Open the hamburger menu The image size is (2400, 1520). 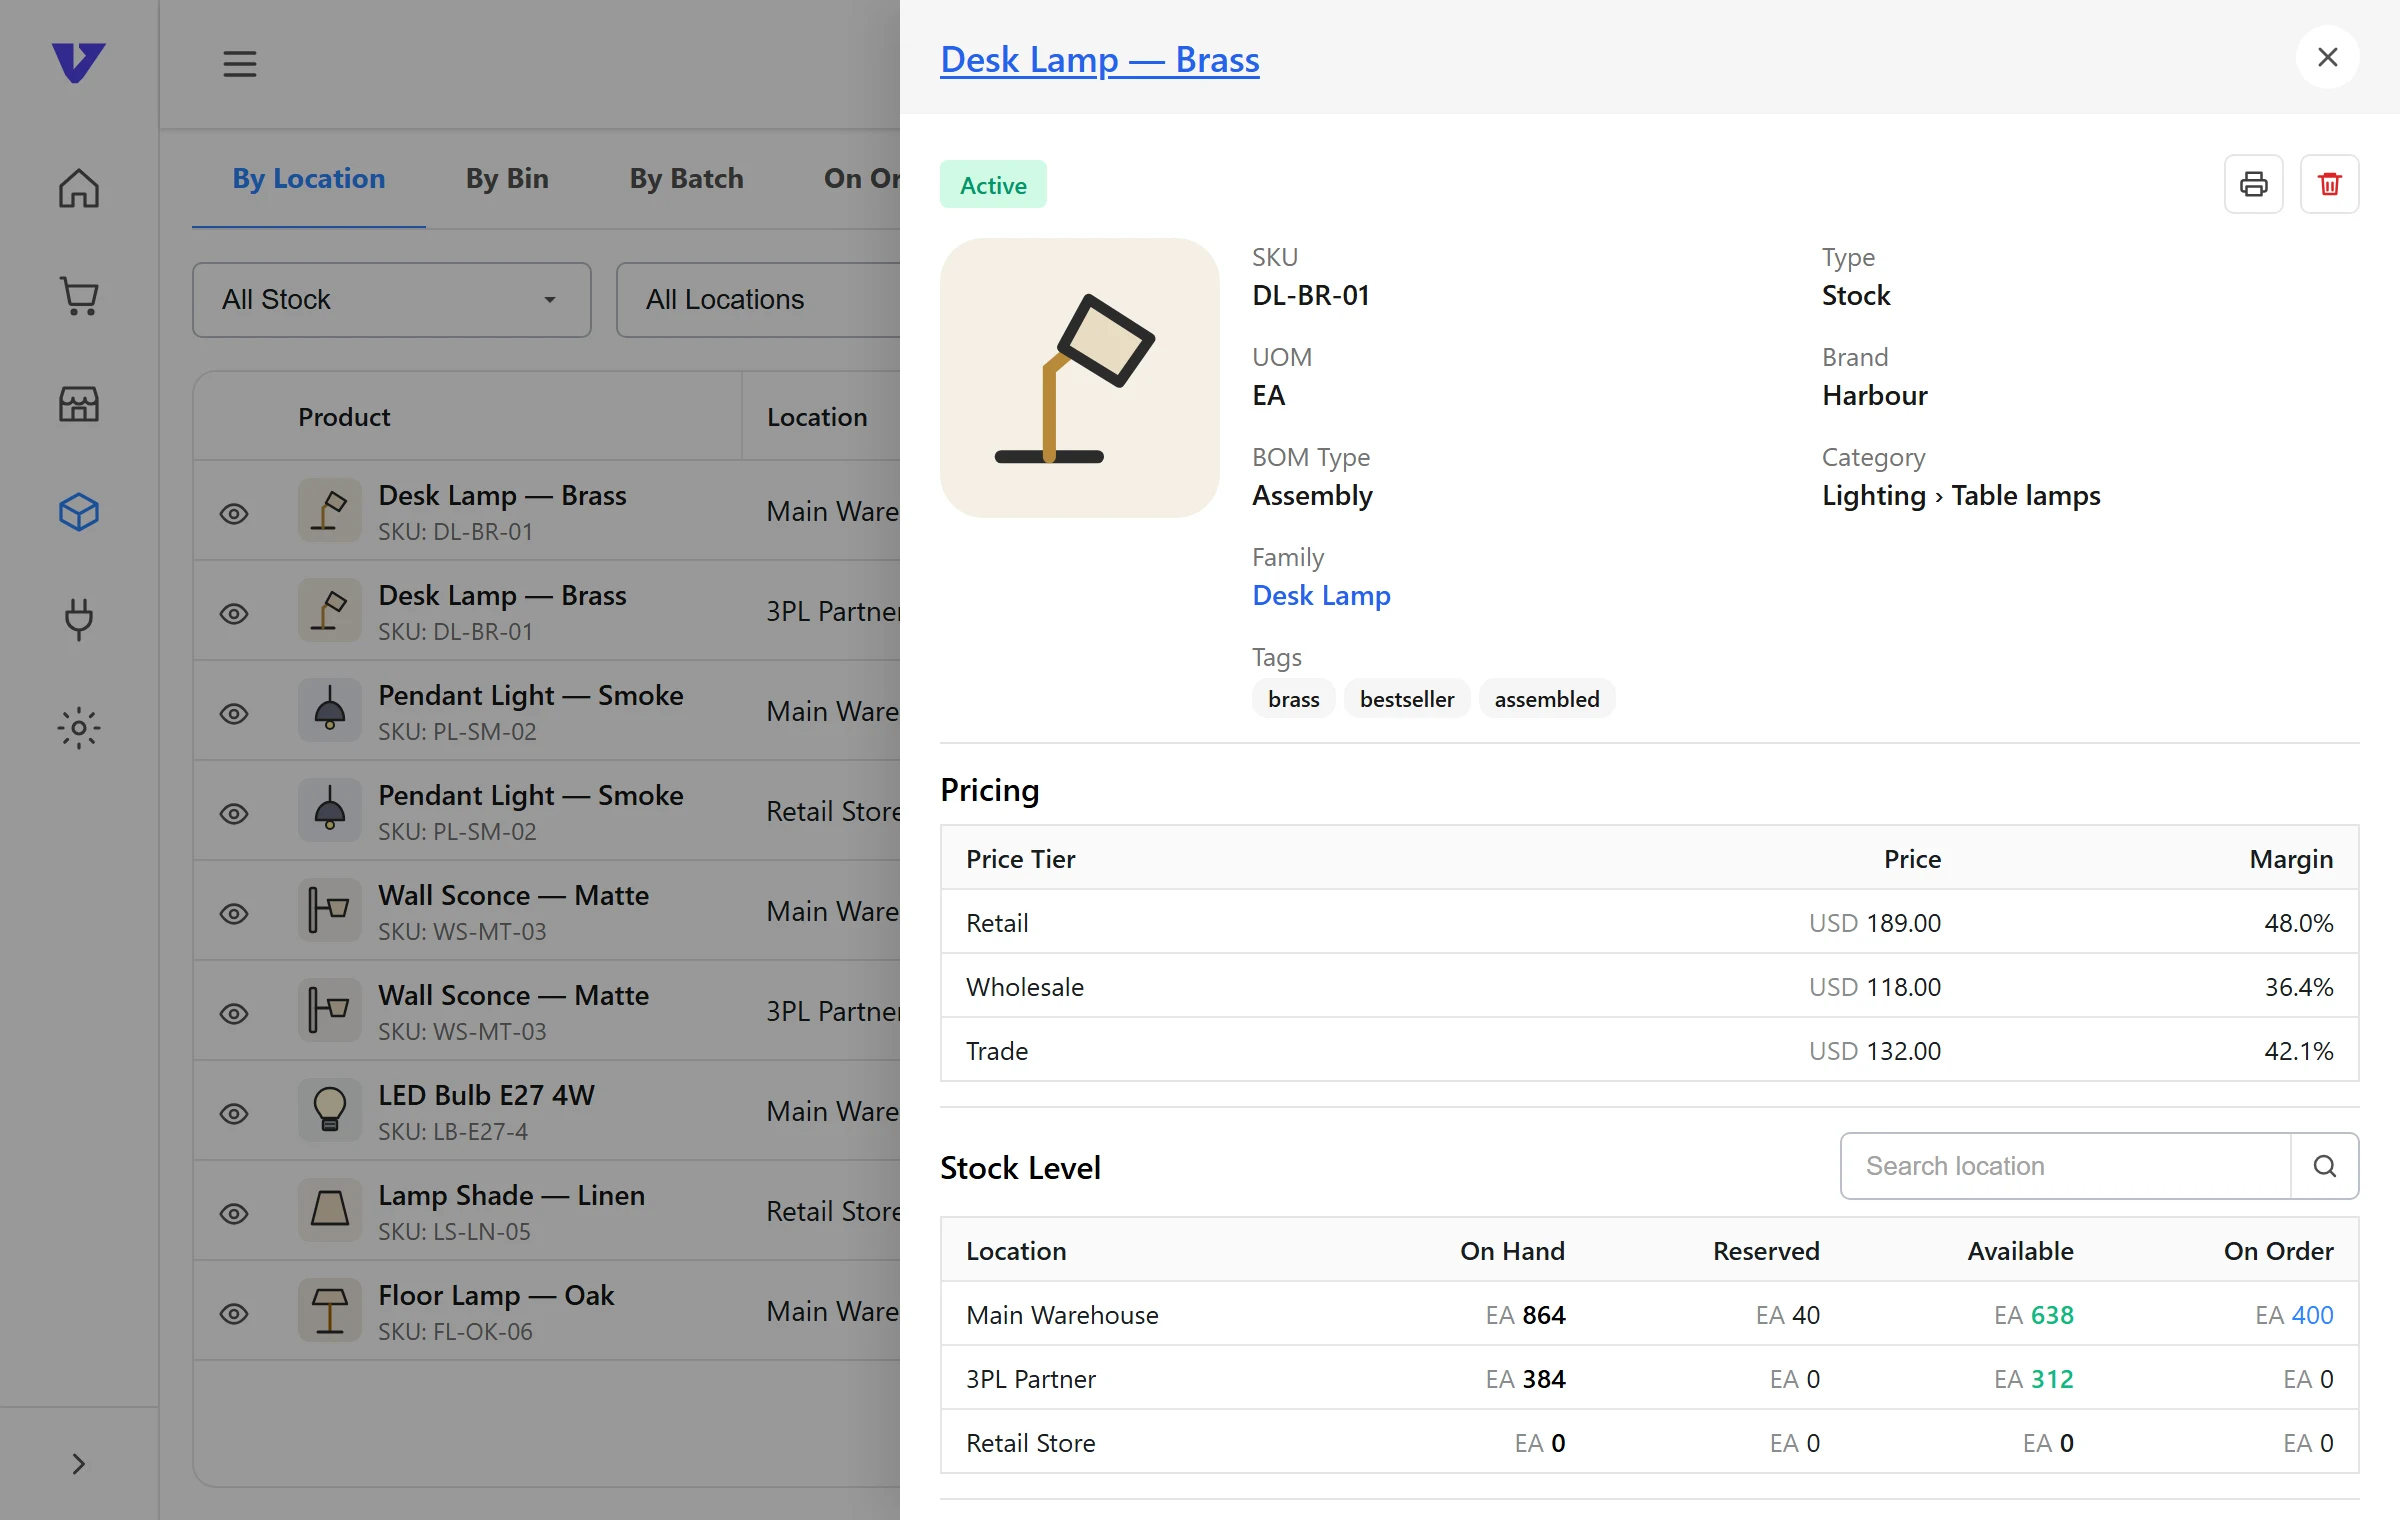click(x=240, y=64)
